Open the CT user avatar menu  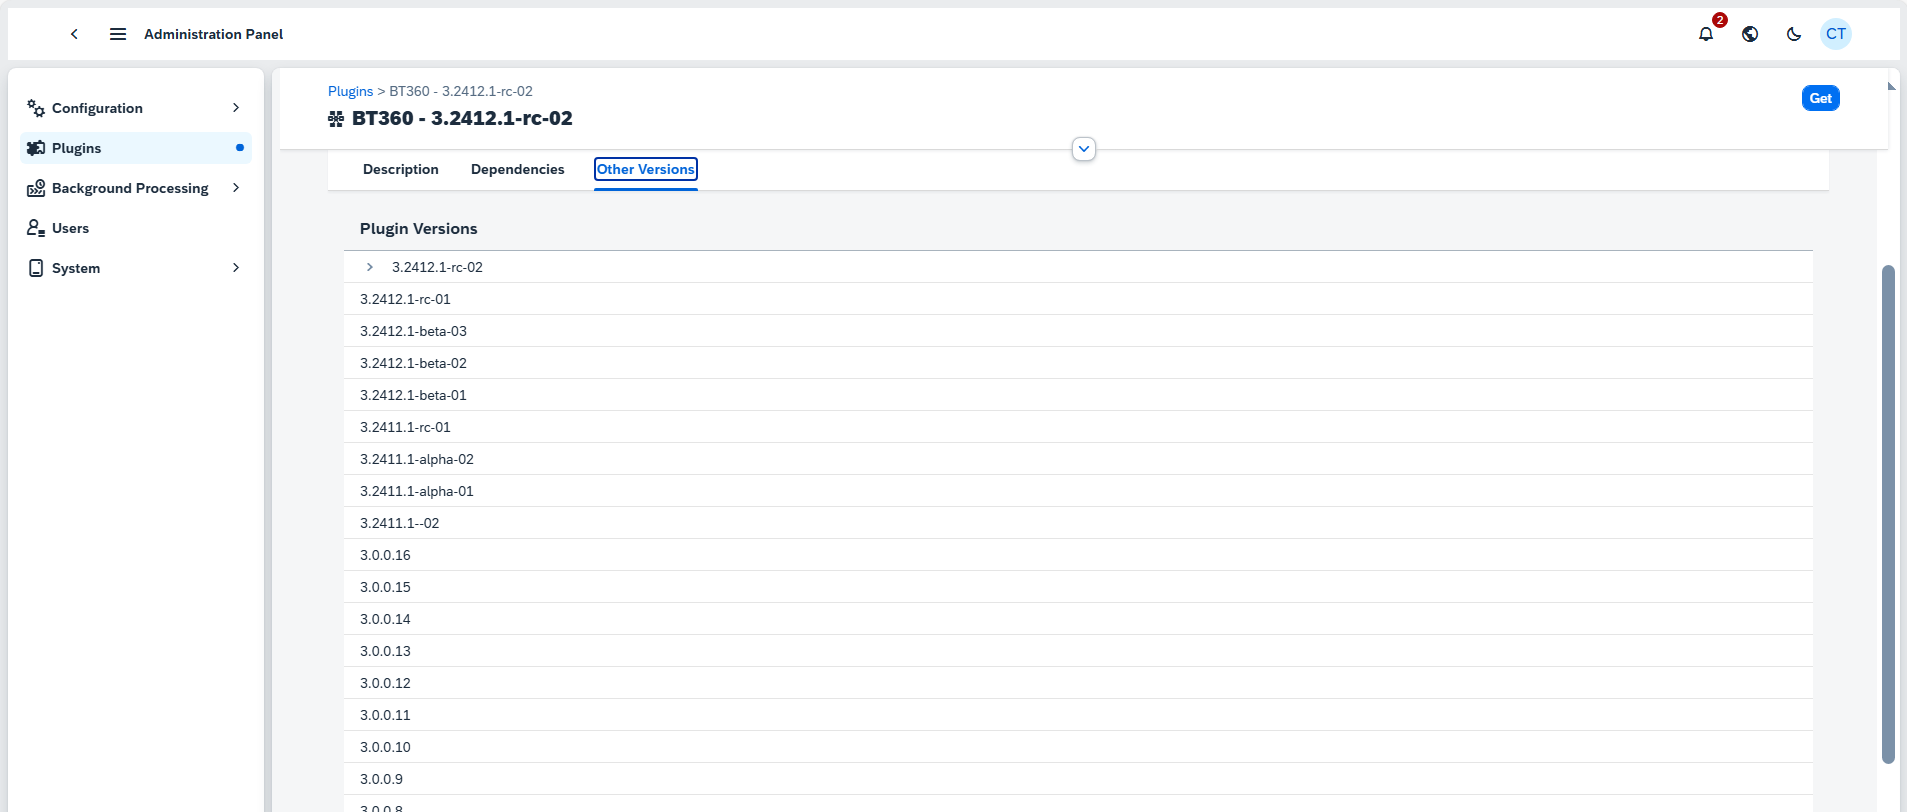point(1836,34)
